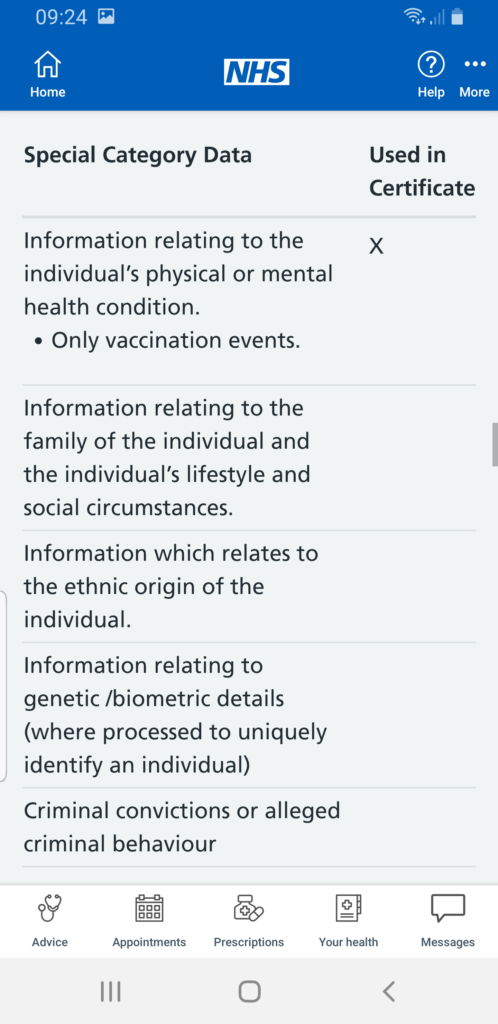The height and width of the screenshot is (1024, 498).
Task: Tap Android recent apps button
Action: coord(110,991)
